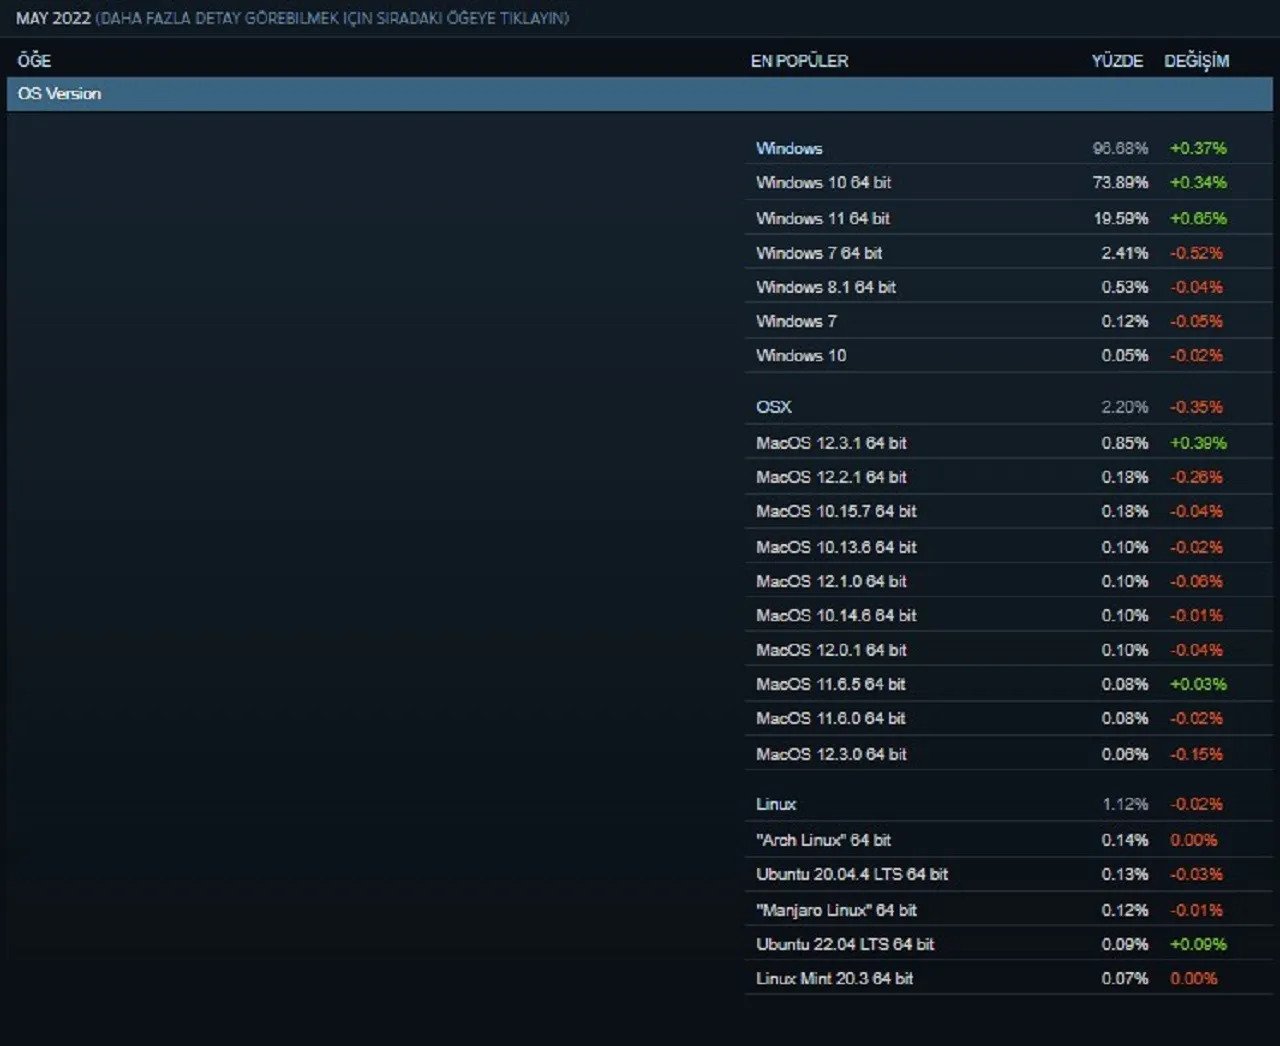The height and width of the screenshot is (1046, 1280).
Task: Click Windows 10 64 bit share 73.89%
Action: 1120,182
